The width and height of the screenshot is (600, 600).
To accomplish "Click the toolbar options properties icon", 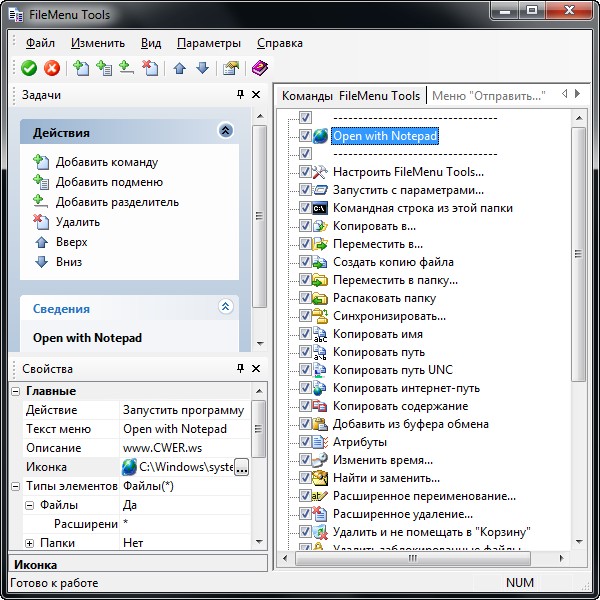I will (232, 68).
